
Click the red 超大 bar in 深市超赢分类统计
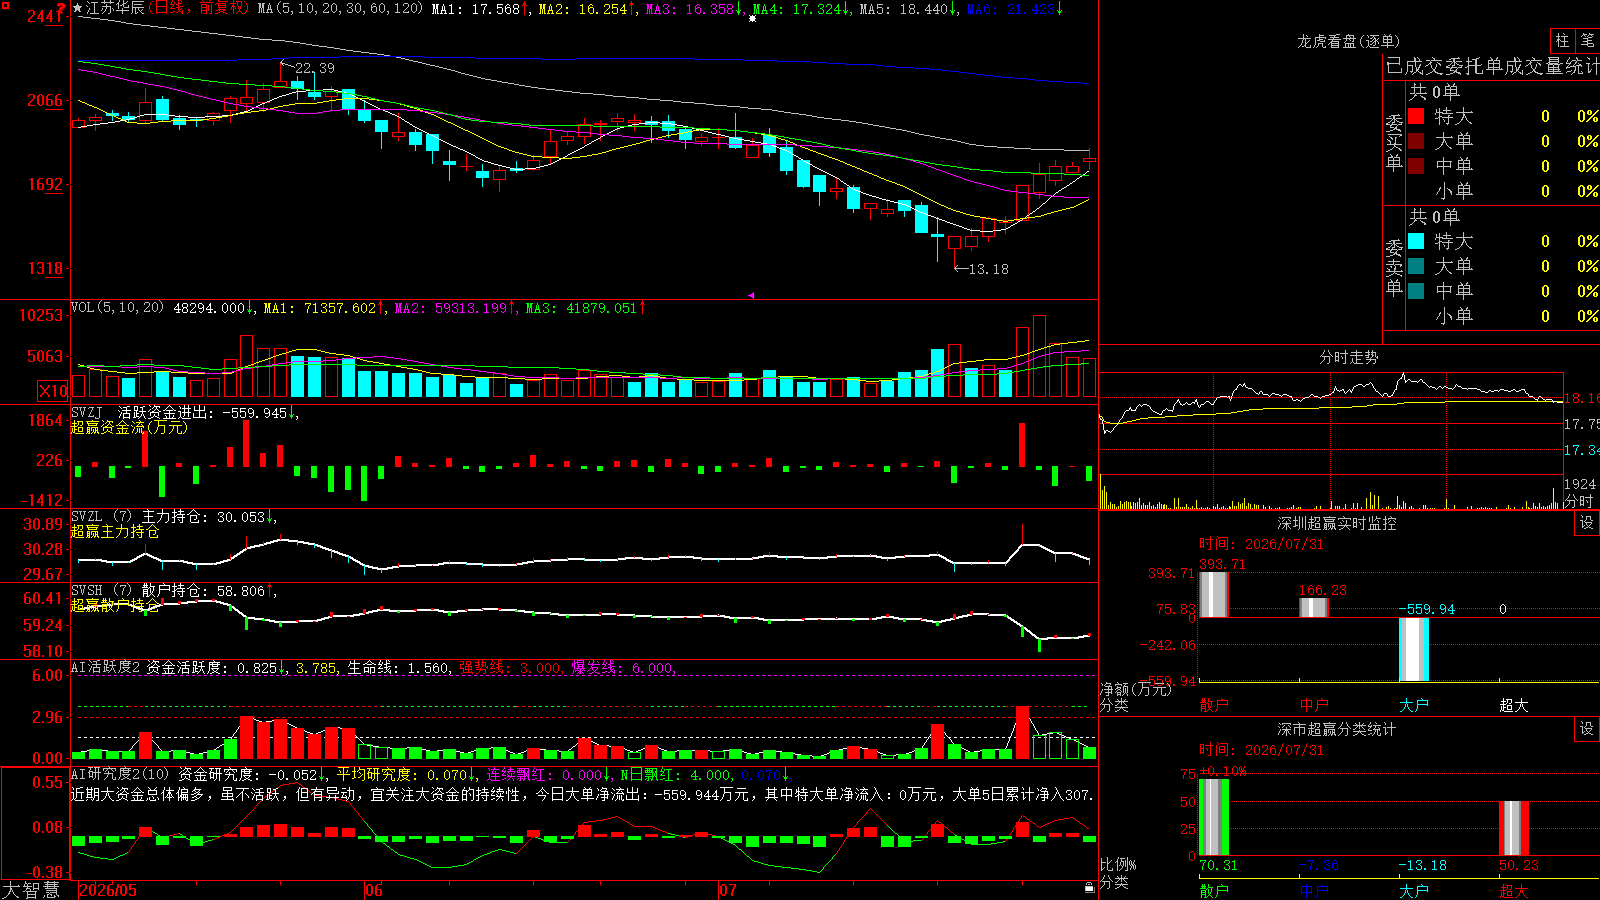click(1514, 828)
